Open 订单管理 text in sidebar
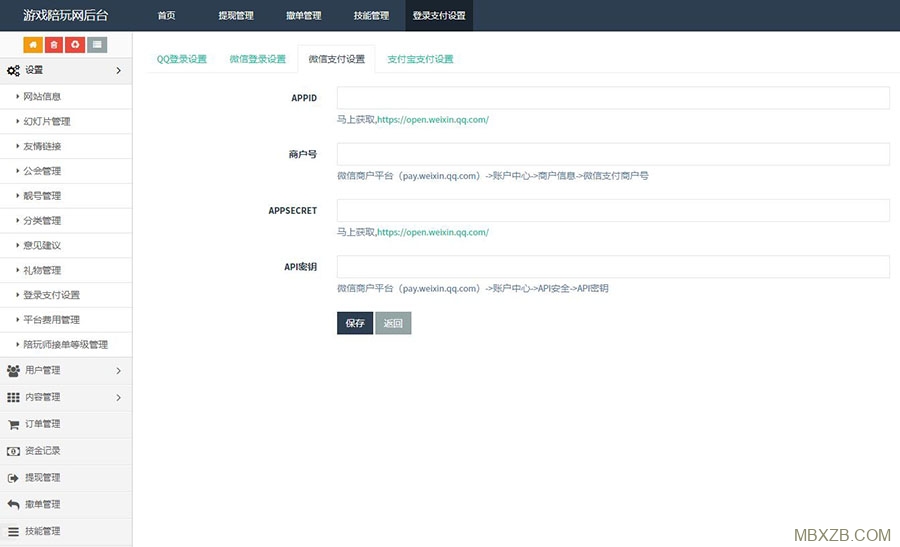900x547 pixels. pos(42,424)
